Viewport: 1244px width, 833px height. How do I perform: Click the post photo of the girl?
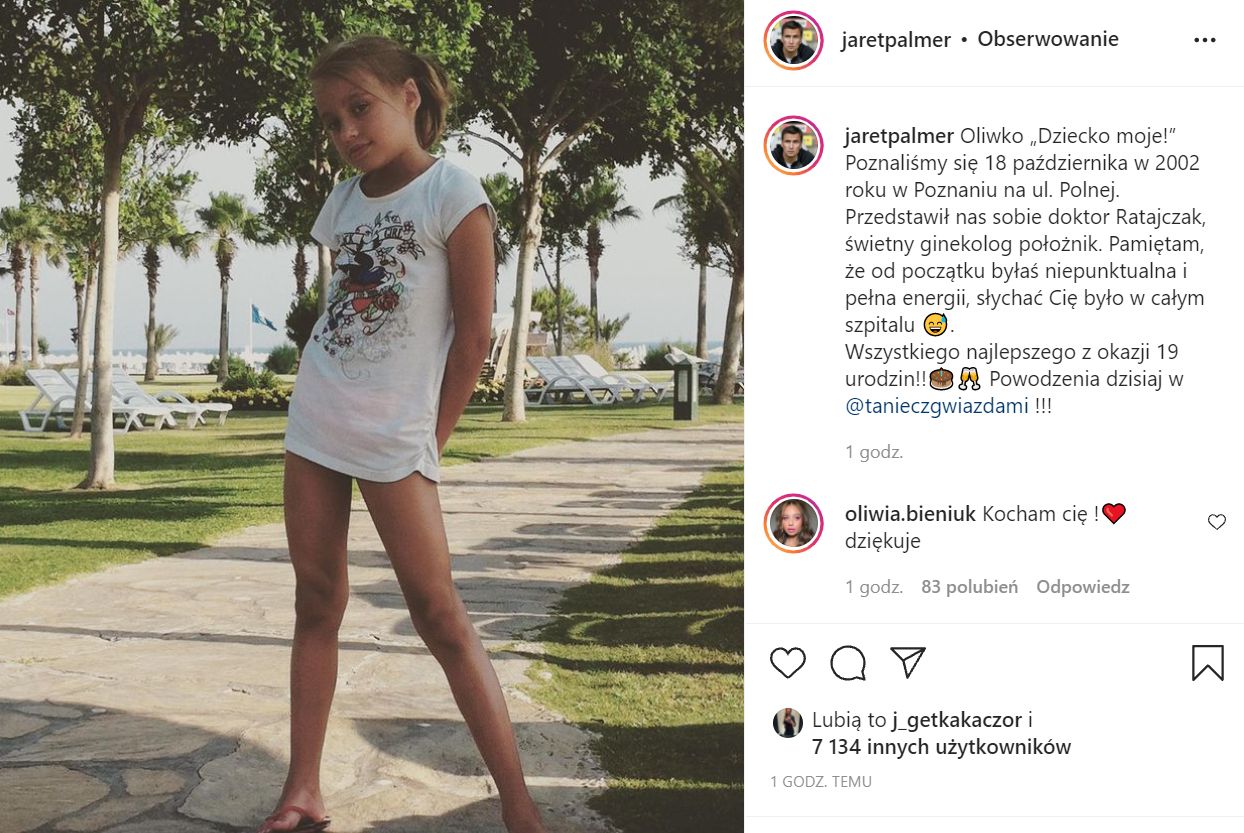(x=372, y=416)
